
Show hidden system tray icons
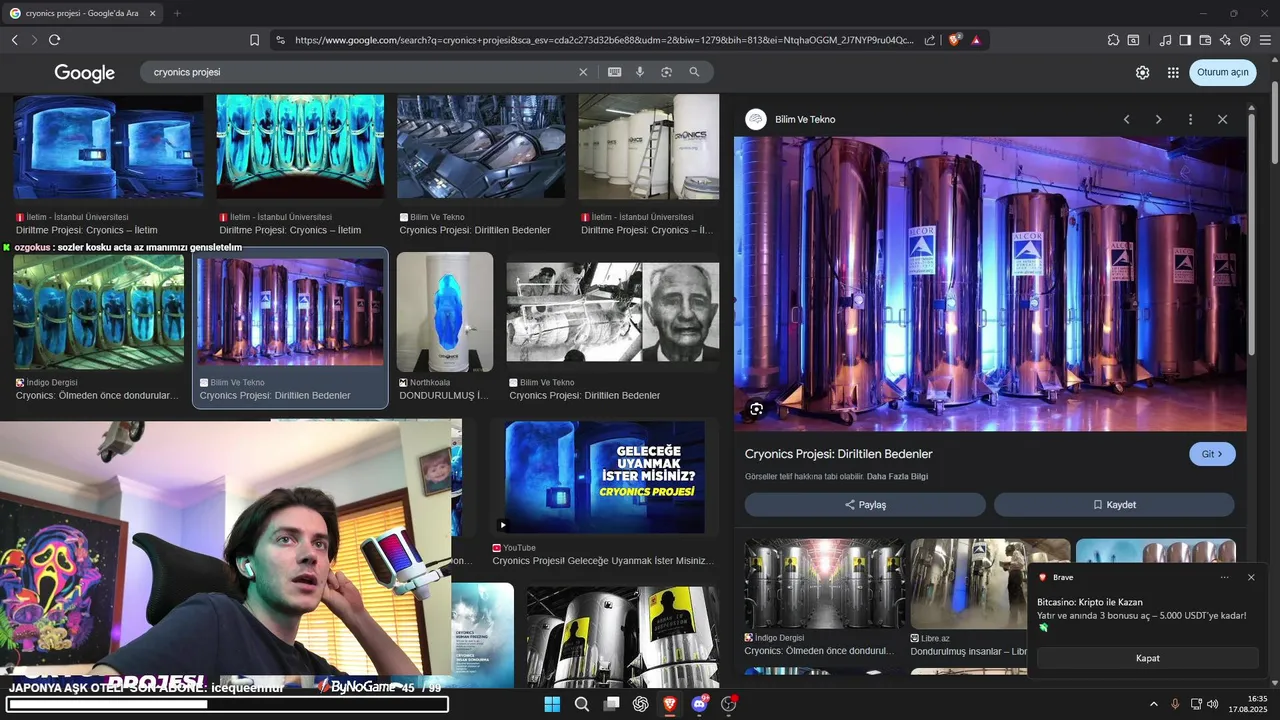click(x=1153, y=704)
